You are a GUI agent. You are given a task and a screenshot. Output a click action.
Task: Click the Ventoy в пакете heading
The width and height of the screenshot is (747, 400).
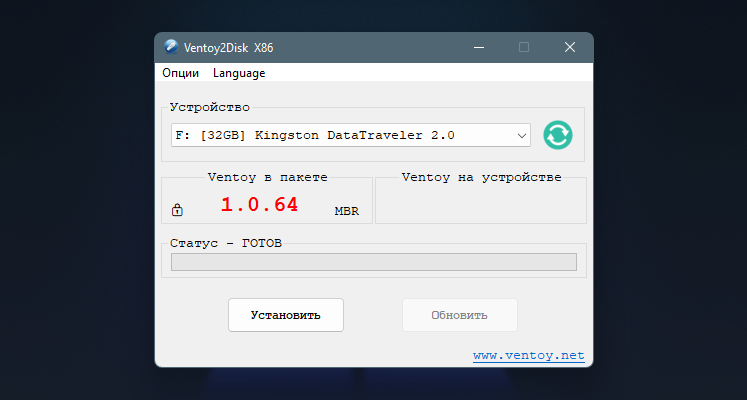click(x=268, y=178)
